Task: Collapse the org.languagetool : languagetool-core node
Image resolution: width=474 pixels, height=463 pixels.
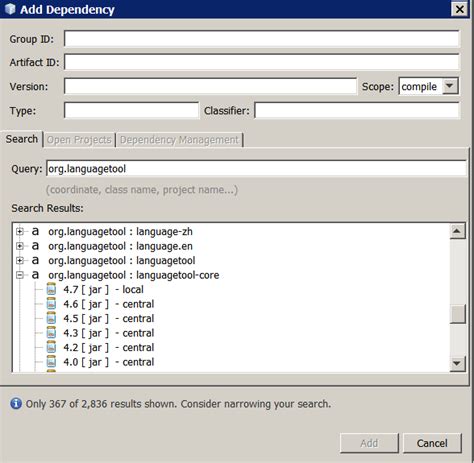Action: (20, 275)
